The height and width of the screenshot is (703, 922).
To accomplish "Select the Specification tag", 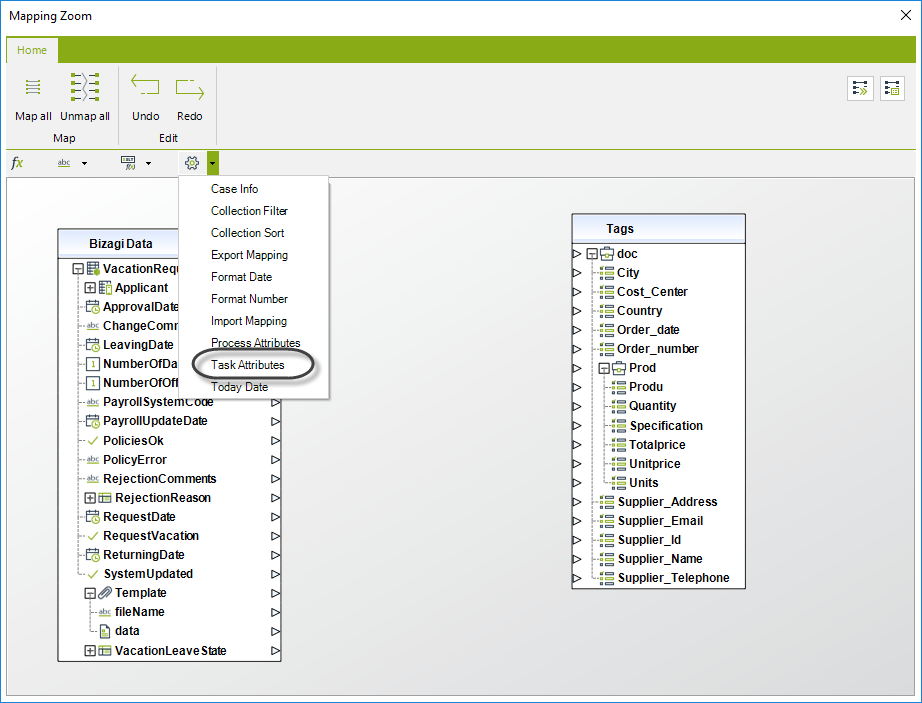I will [x=666, y=426].
